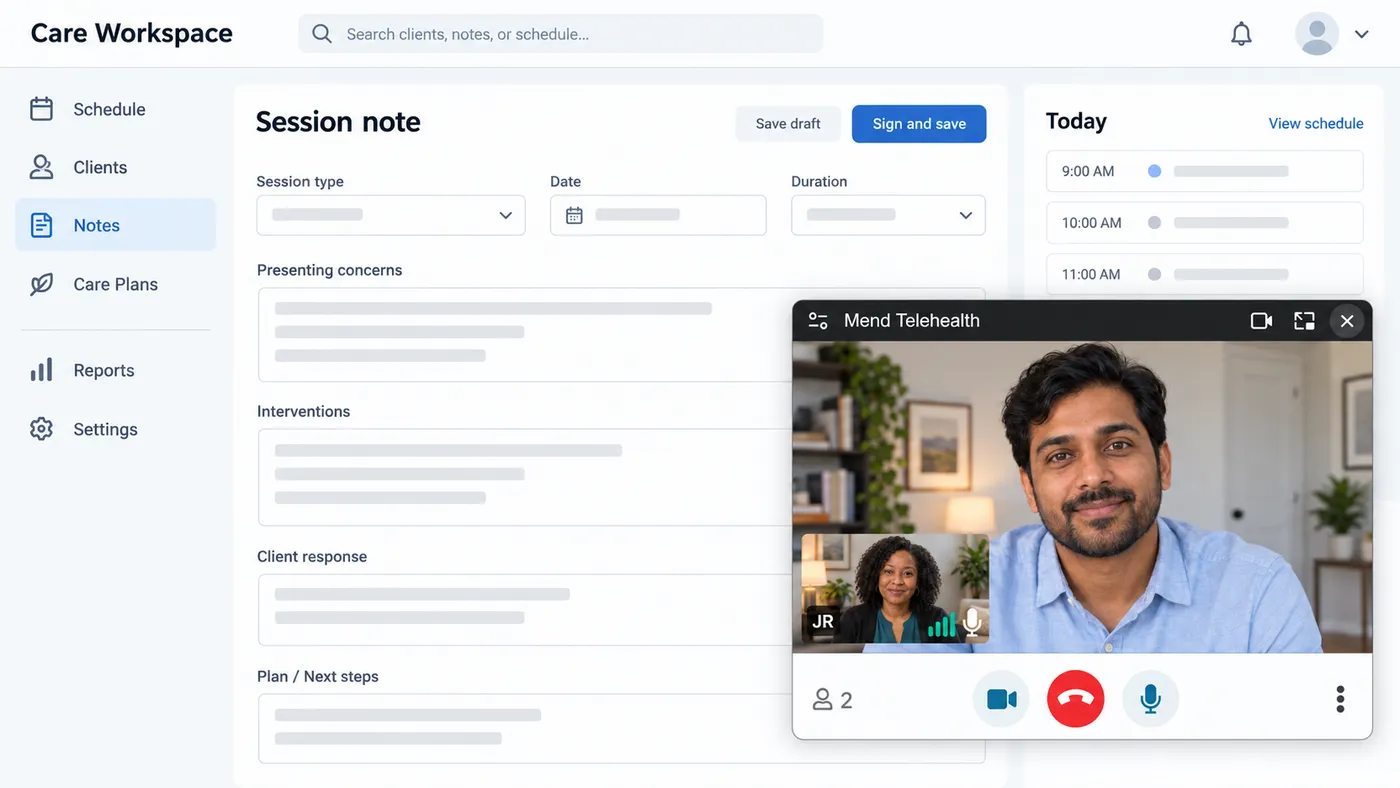The height and width of the screenshot is (788, 1400).
Task: Click the Sign and save button
Action: tap(919, 124)
